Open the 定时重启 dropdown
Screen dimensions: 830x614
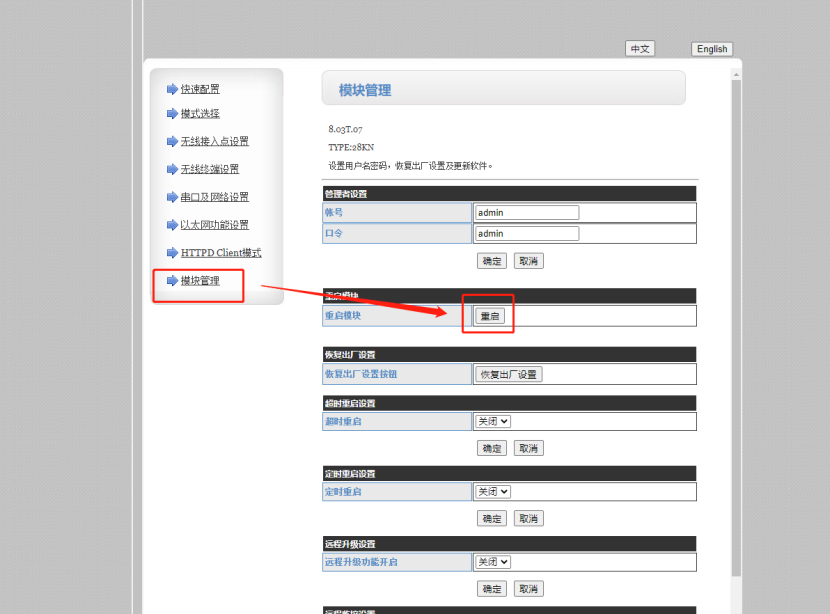tap(493, 492)
